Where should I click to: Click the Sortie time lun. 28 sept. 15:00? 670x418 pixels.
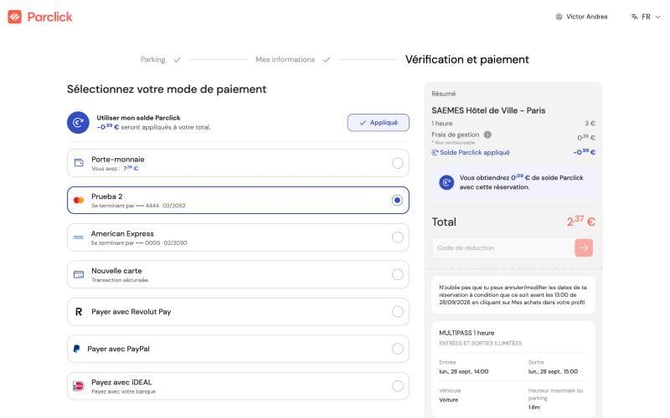coord(553,371)
